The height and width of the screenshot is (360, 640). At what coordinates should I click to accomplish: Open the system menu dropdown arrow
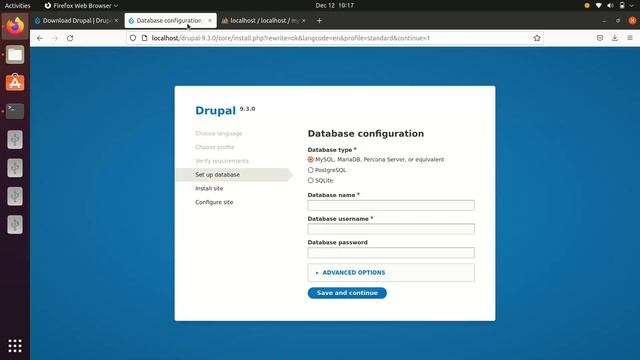(x=632, y=5)
